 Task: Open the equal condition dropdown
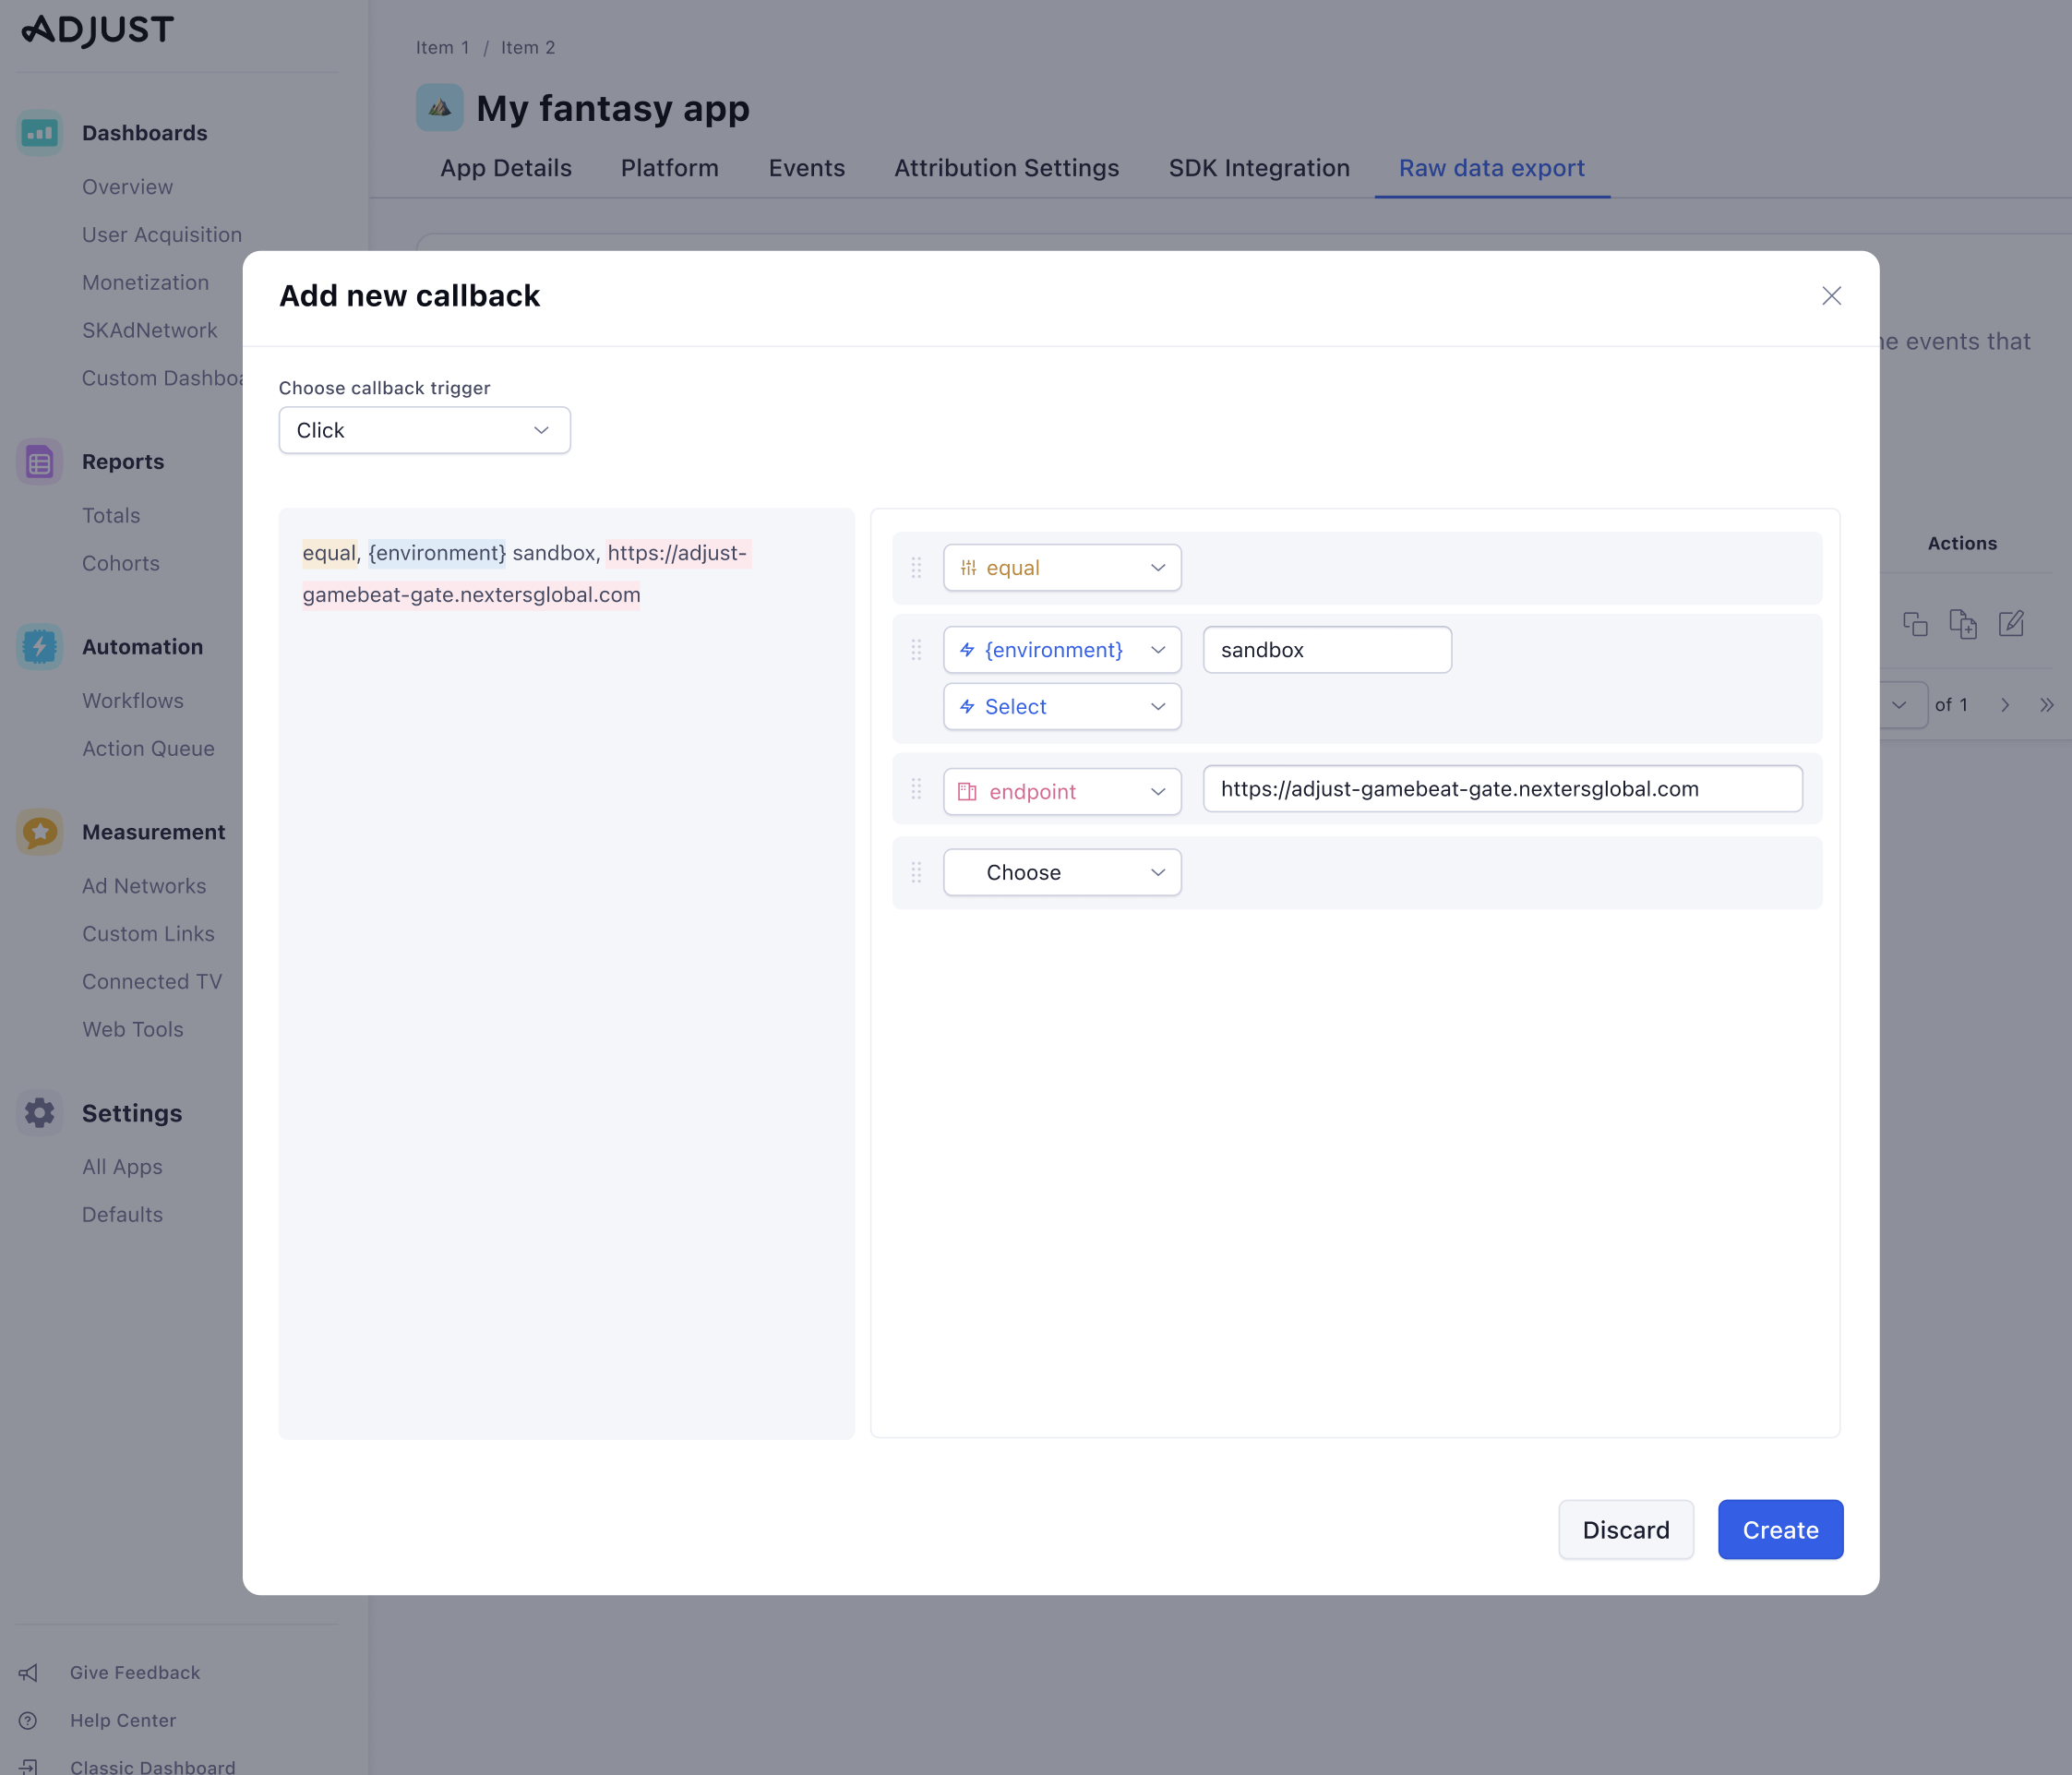click(1062, 567)
